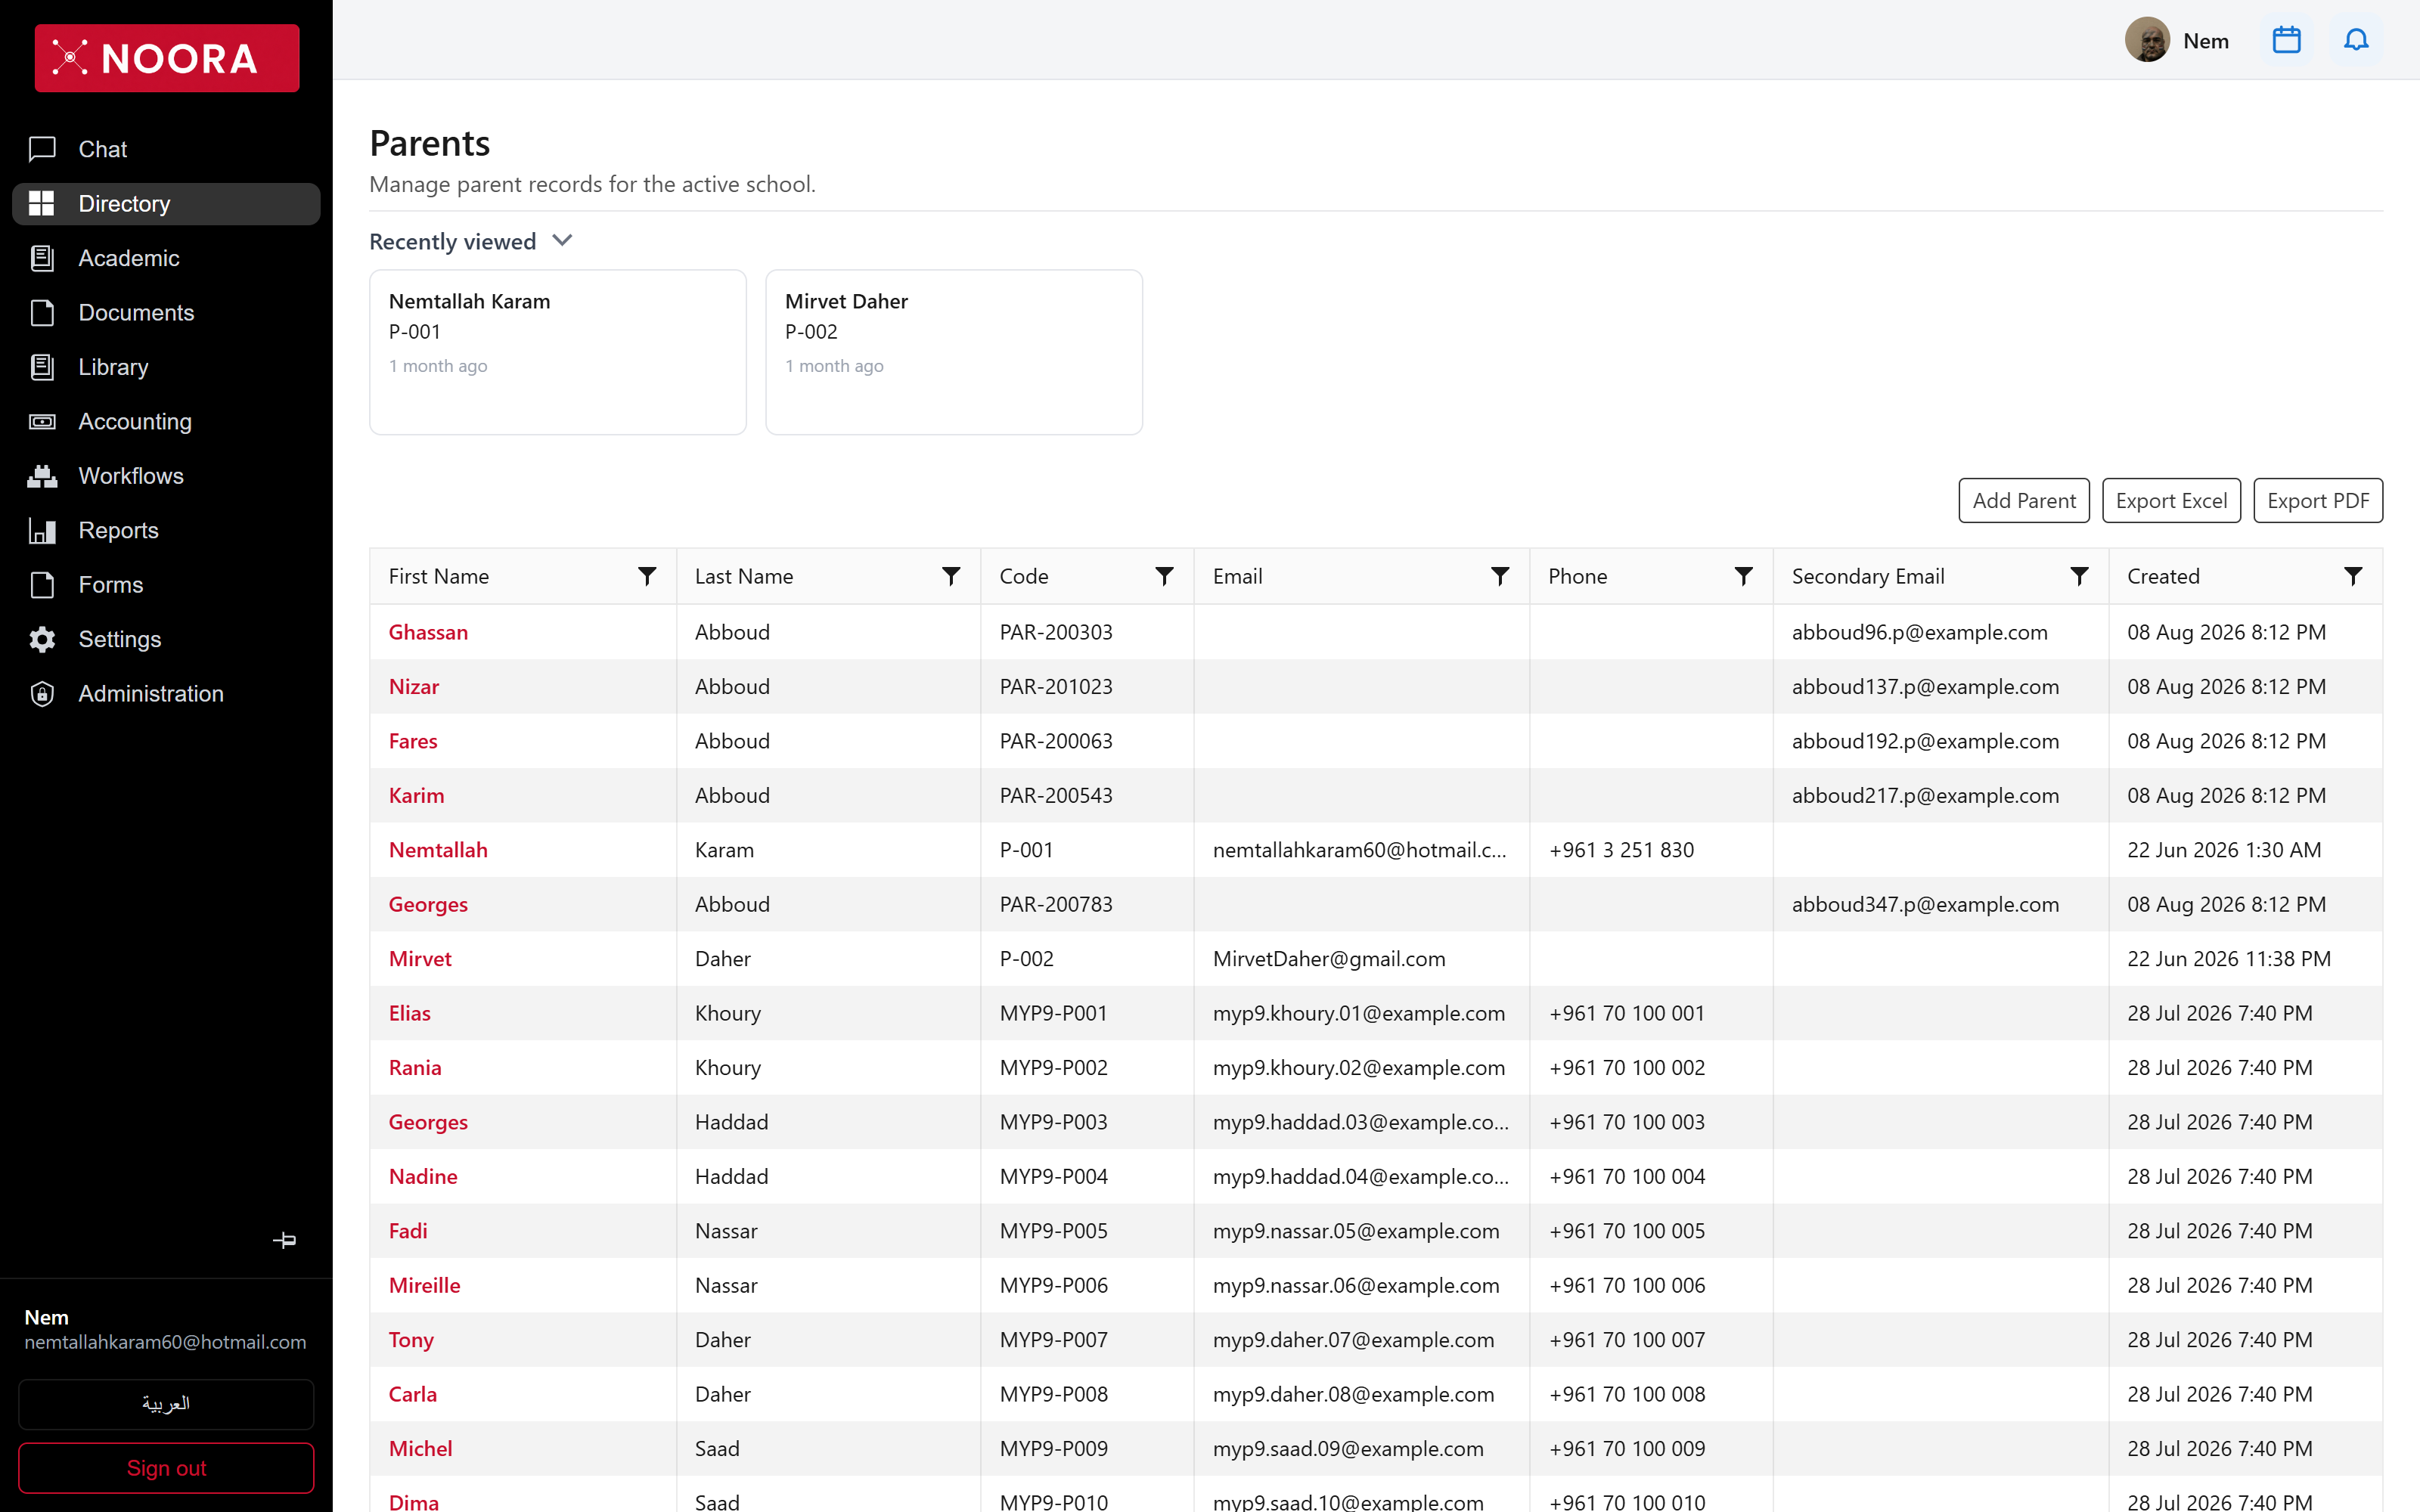Click the Accounting money icon
This screenshot has width=2420, height=1512.
click(42, 421)
